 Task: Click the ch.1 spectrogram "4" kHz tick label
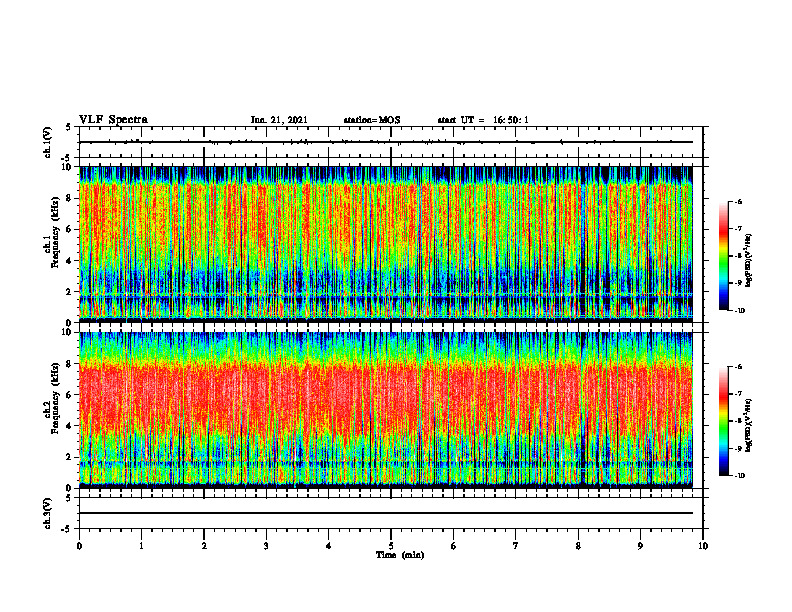point(71,261)
